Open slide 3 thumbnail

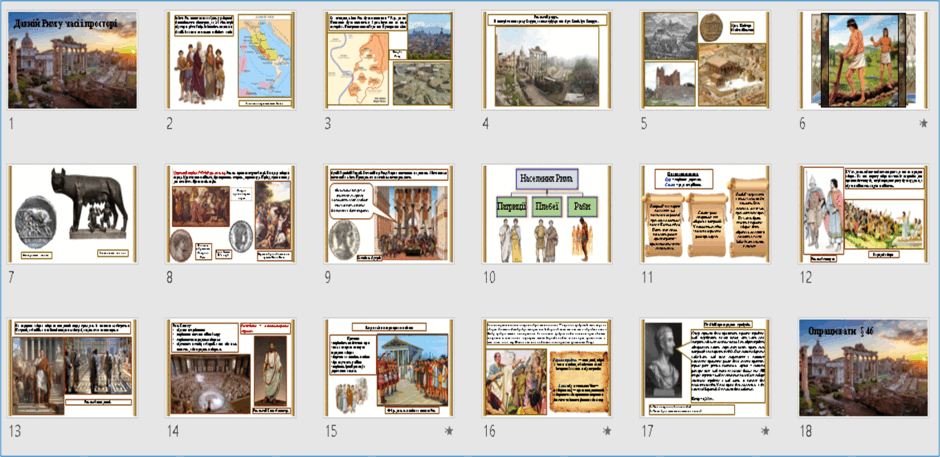coord(388,60)
